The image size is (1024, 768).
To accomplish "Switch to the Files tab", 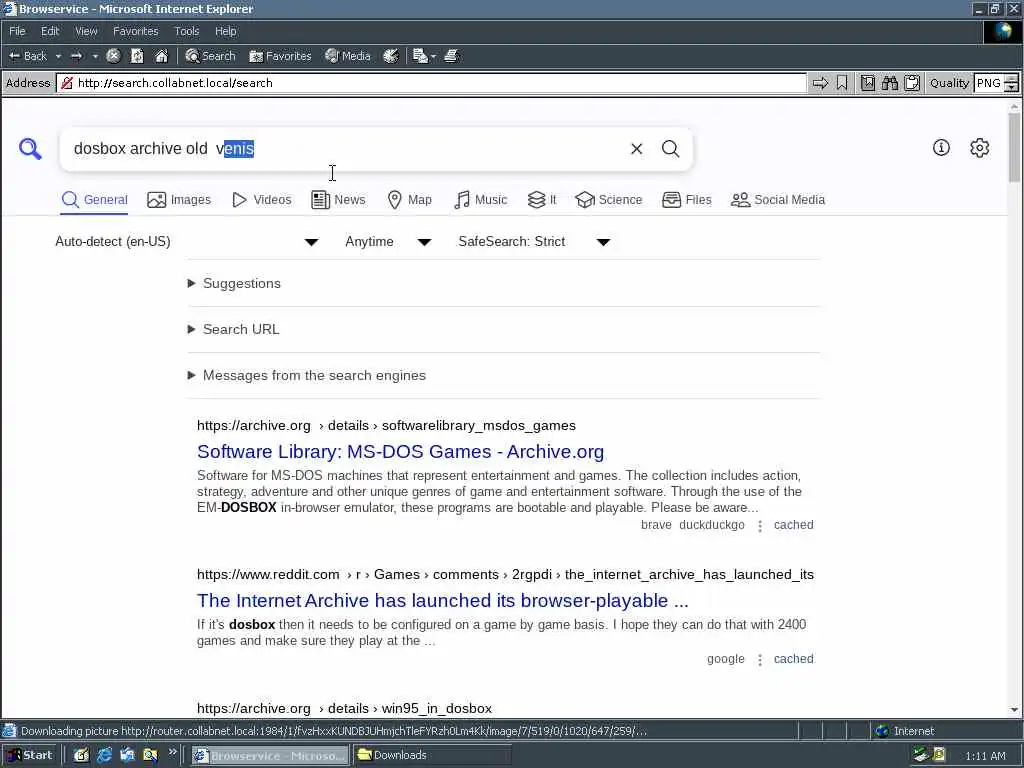I will click(686, 200).
